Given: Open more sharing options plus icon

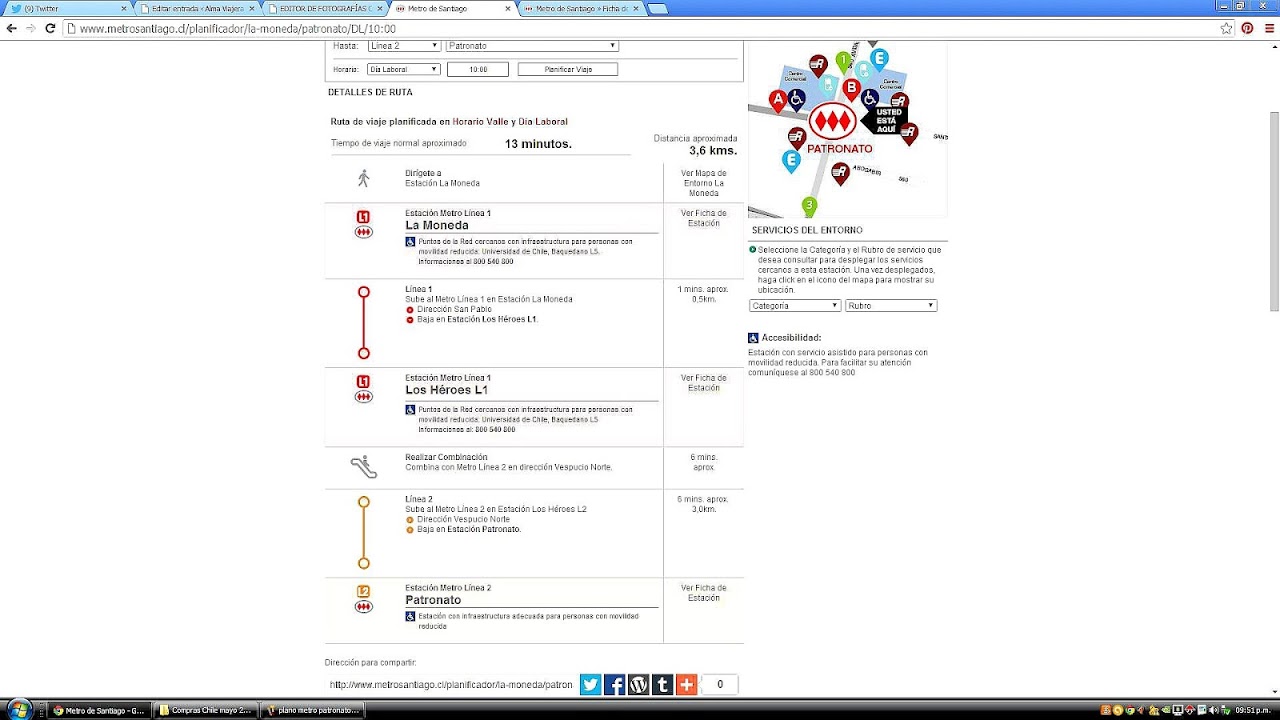Looking at the screenshot, I should pyautogui.click(x=686, y=685).
